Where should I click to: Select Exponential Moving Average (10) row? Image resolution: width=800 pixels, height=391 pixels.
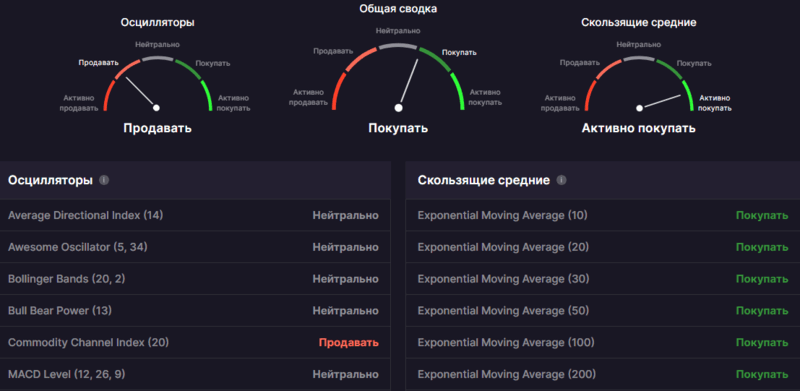pos(603,215)
